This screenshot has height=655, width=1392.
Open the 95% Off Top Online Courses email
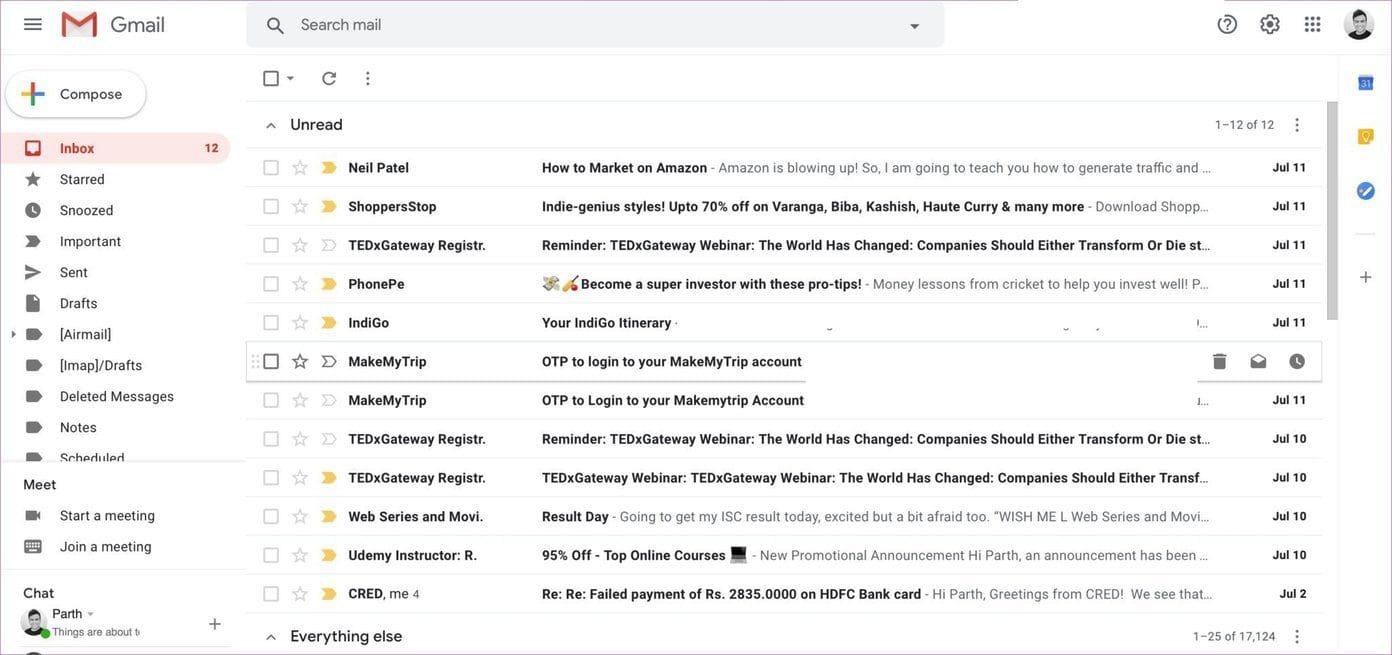coord(784,555)
